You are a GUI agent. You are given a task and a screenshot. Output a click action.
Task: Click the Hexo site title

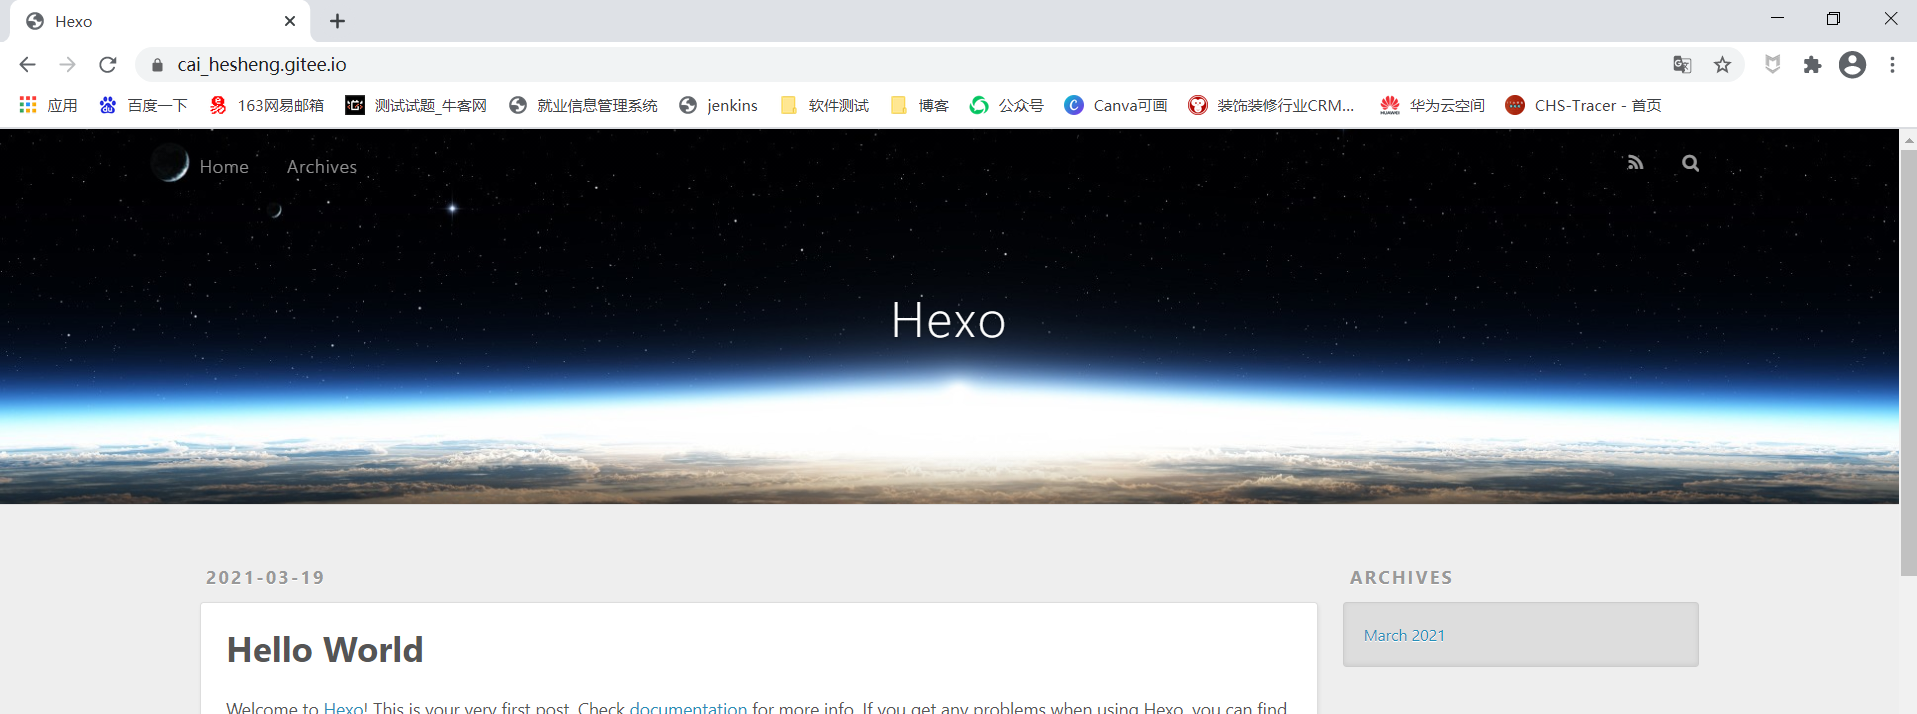click(948, 321)
